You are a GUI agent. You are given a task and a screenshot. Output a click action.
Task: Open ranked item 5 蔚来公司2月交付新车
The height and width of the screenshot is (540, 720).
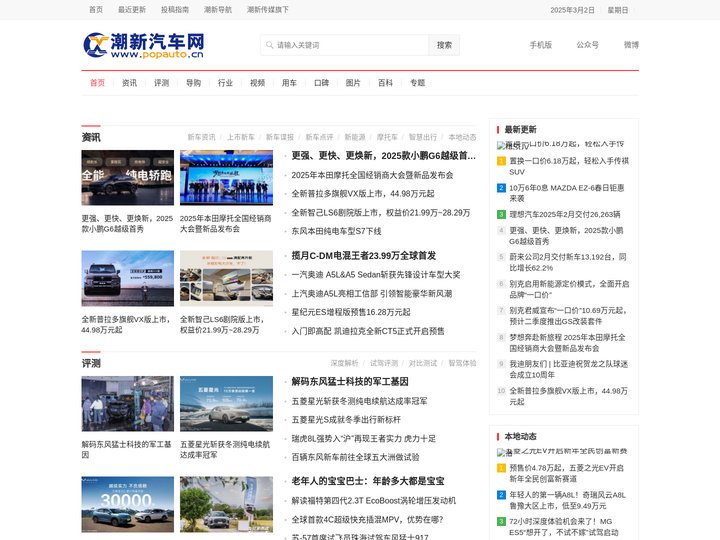click(x=568, y=262)
